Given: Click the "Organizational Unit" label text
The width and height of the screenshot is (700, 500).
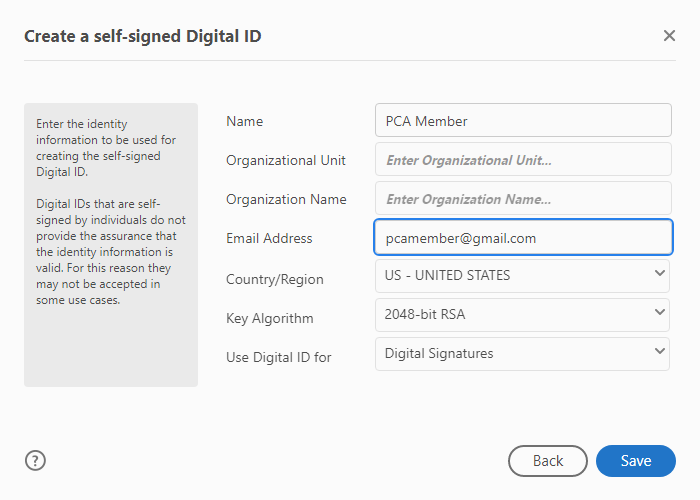Looking at the screenshot, I should (286, 160).
